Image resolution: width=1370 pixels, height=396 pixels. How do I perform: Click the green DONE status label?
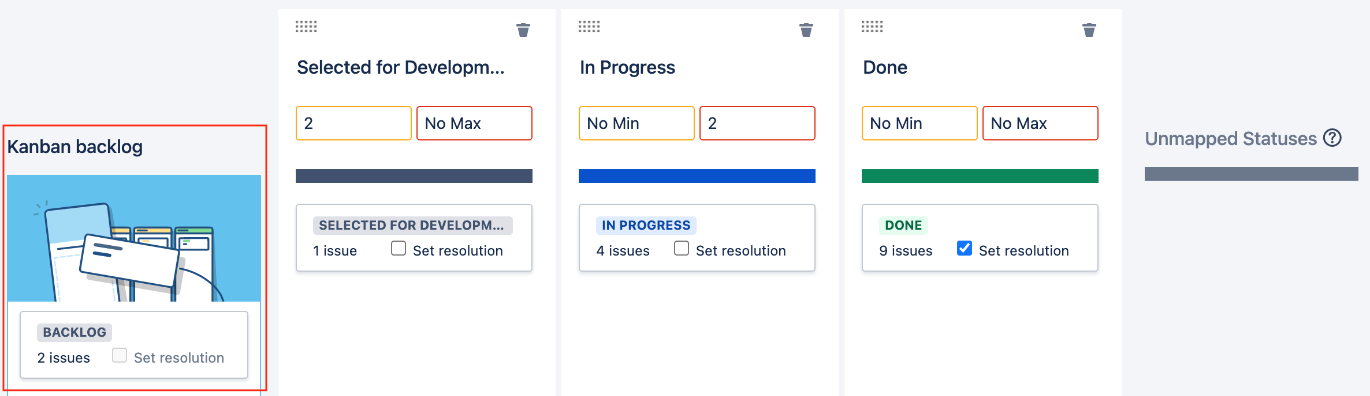pyautogui.click(x=903, y=226)
